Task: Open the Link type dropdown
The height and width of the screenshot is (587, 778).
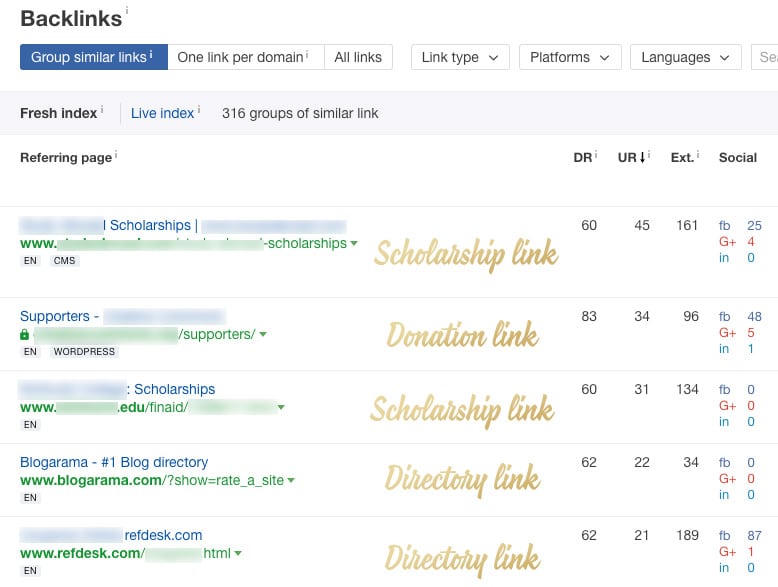Action: pyautogui.click(x=460, y=57)
